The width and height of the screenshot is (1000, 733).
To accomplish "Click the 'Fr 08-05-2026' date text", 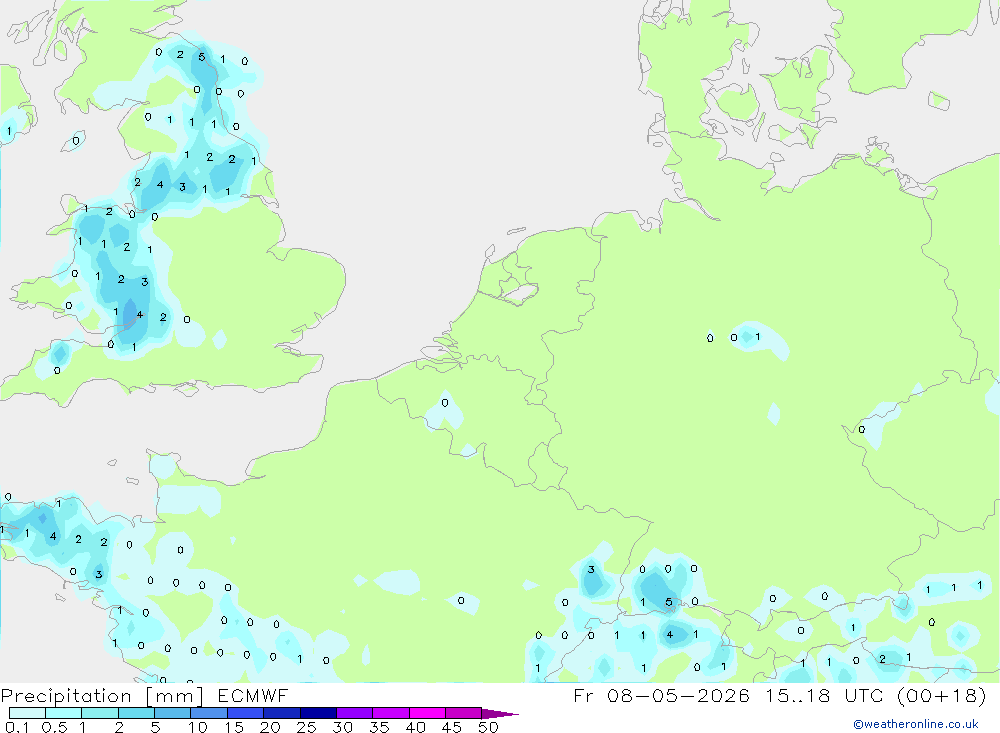I will click(x=661, y=695).
